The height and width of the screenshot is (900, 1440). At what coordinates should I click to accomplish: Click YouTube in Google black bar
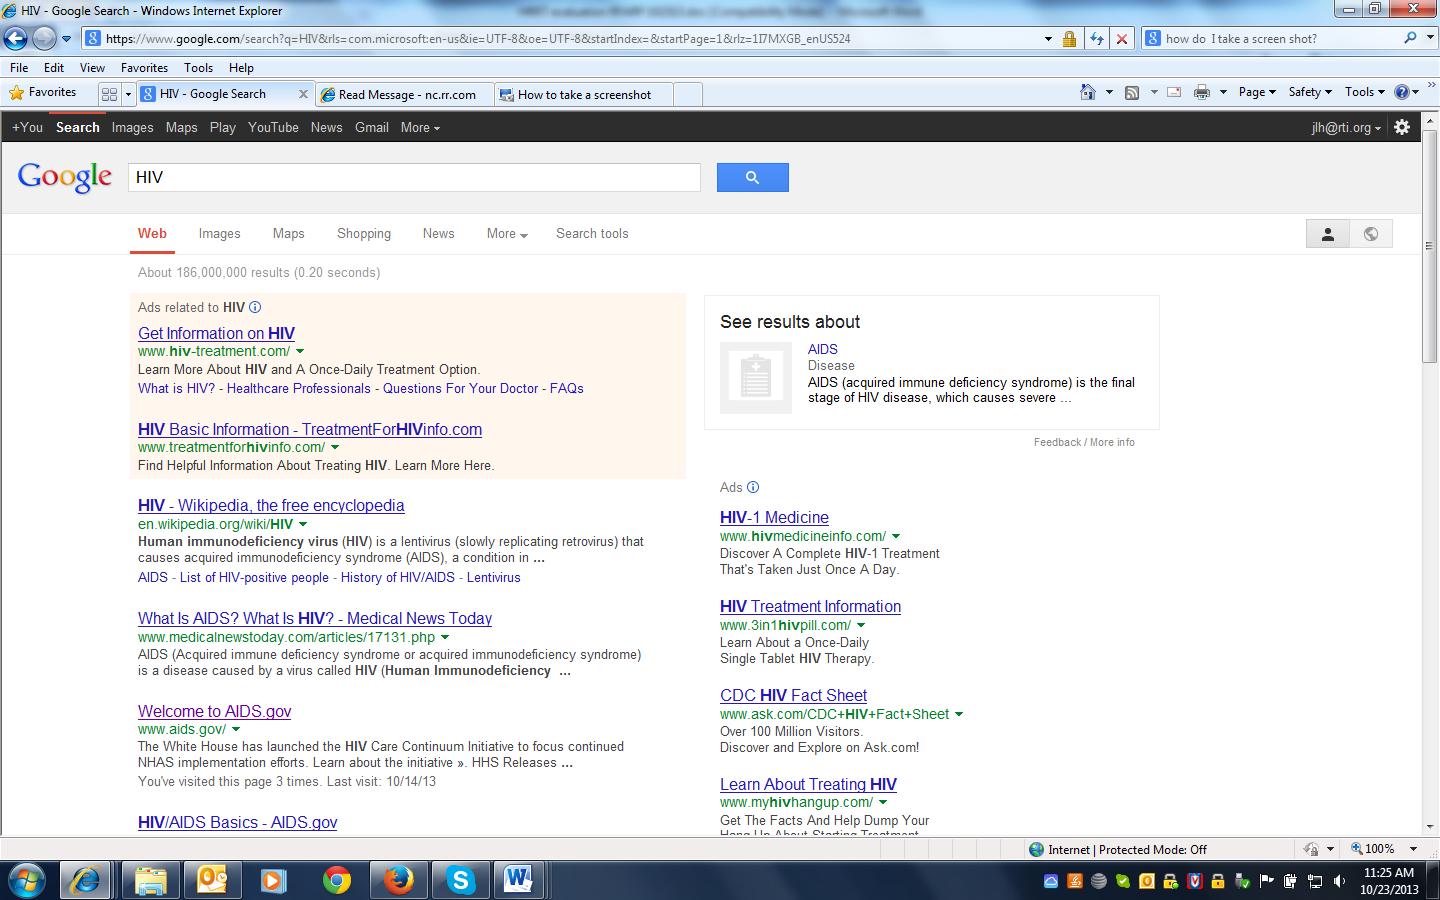pyautogui.click(x=273, y=127)
